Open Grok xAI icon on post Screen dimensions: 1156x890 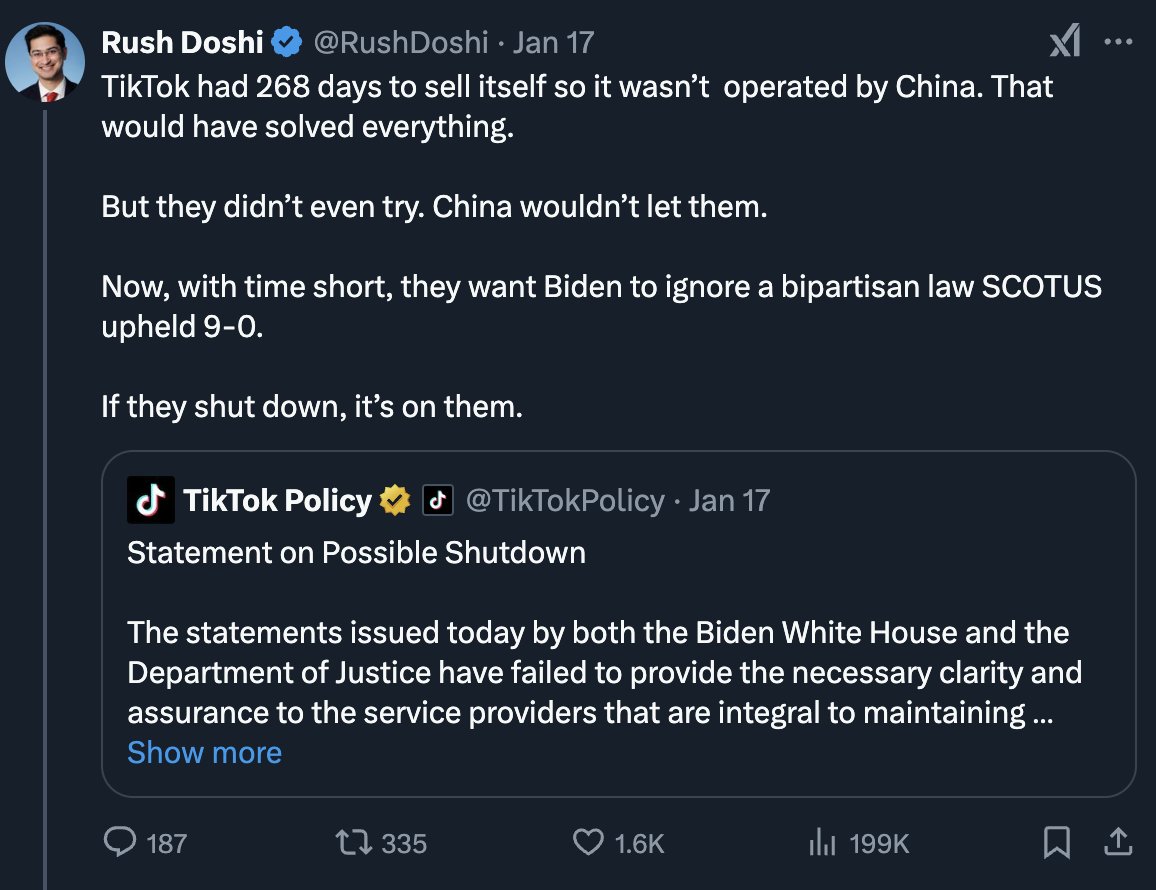coord(1064,42)
